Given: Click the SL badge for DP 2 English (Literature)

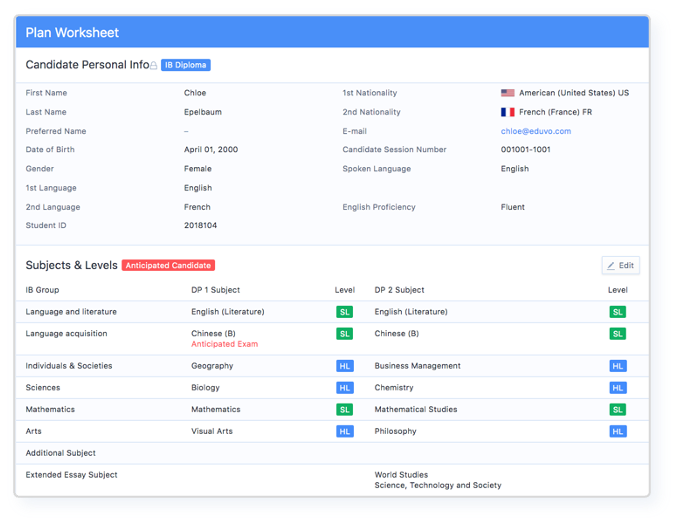Looking at the screenshot, I should tap(617, 312).
